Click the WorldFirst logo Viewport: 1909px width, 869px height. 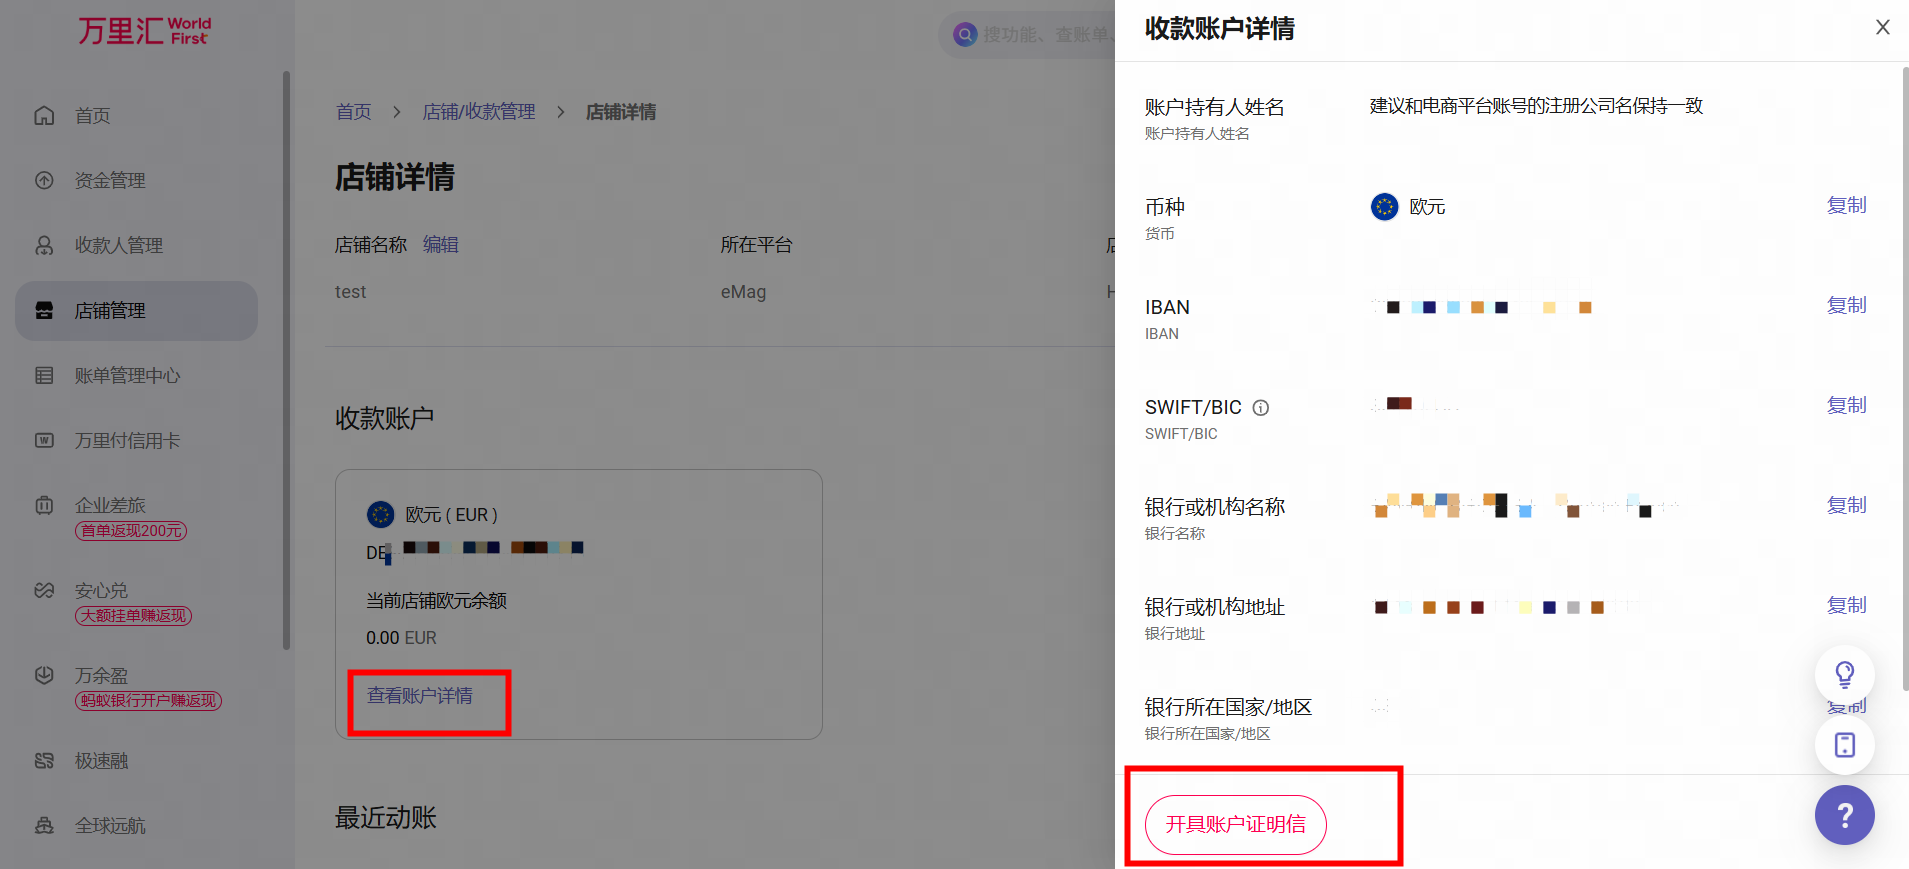(145, 30)
